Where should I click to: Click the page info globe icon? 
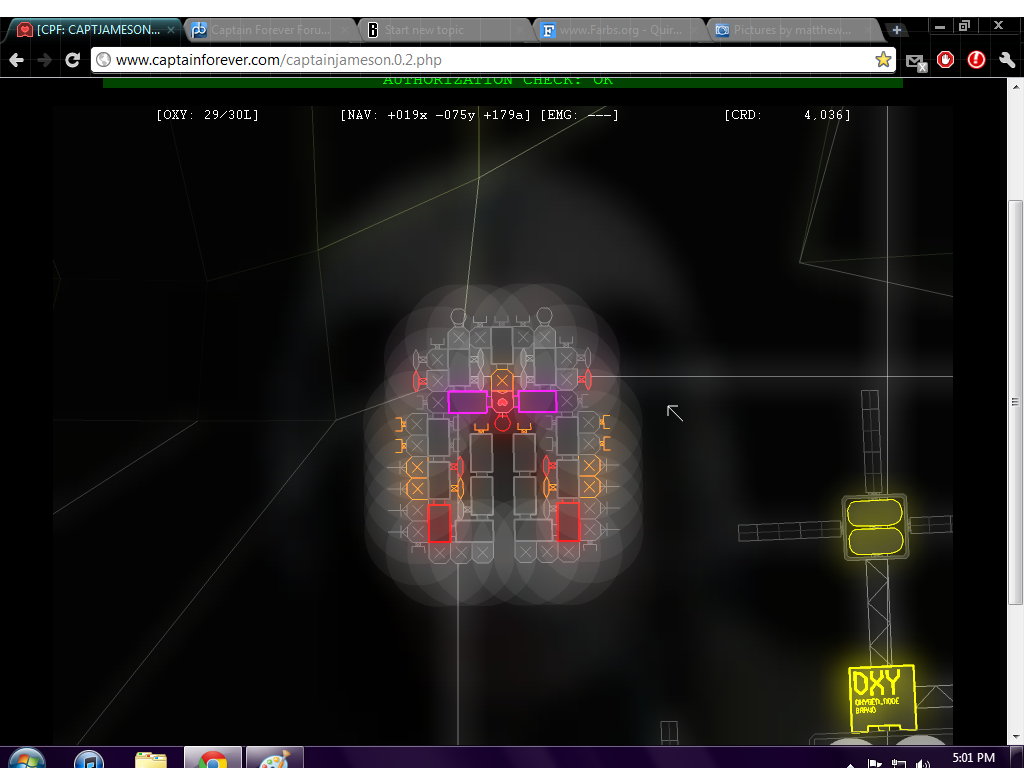[103, 60]
